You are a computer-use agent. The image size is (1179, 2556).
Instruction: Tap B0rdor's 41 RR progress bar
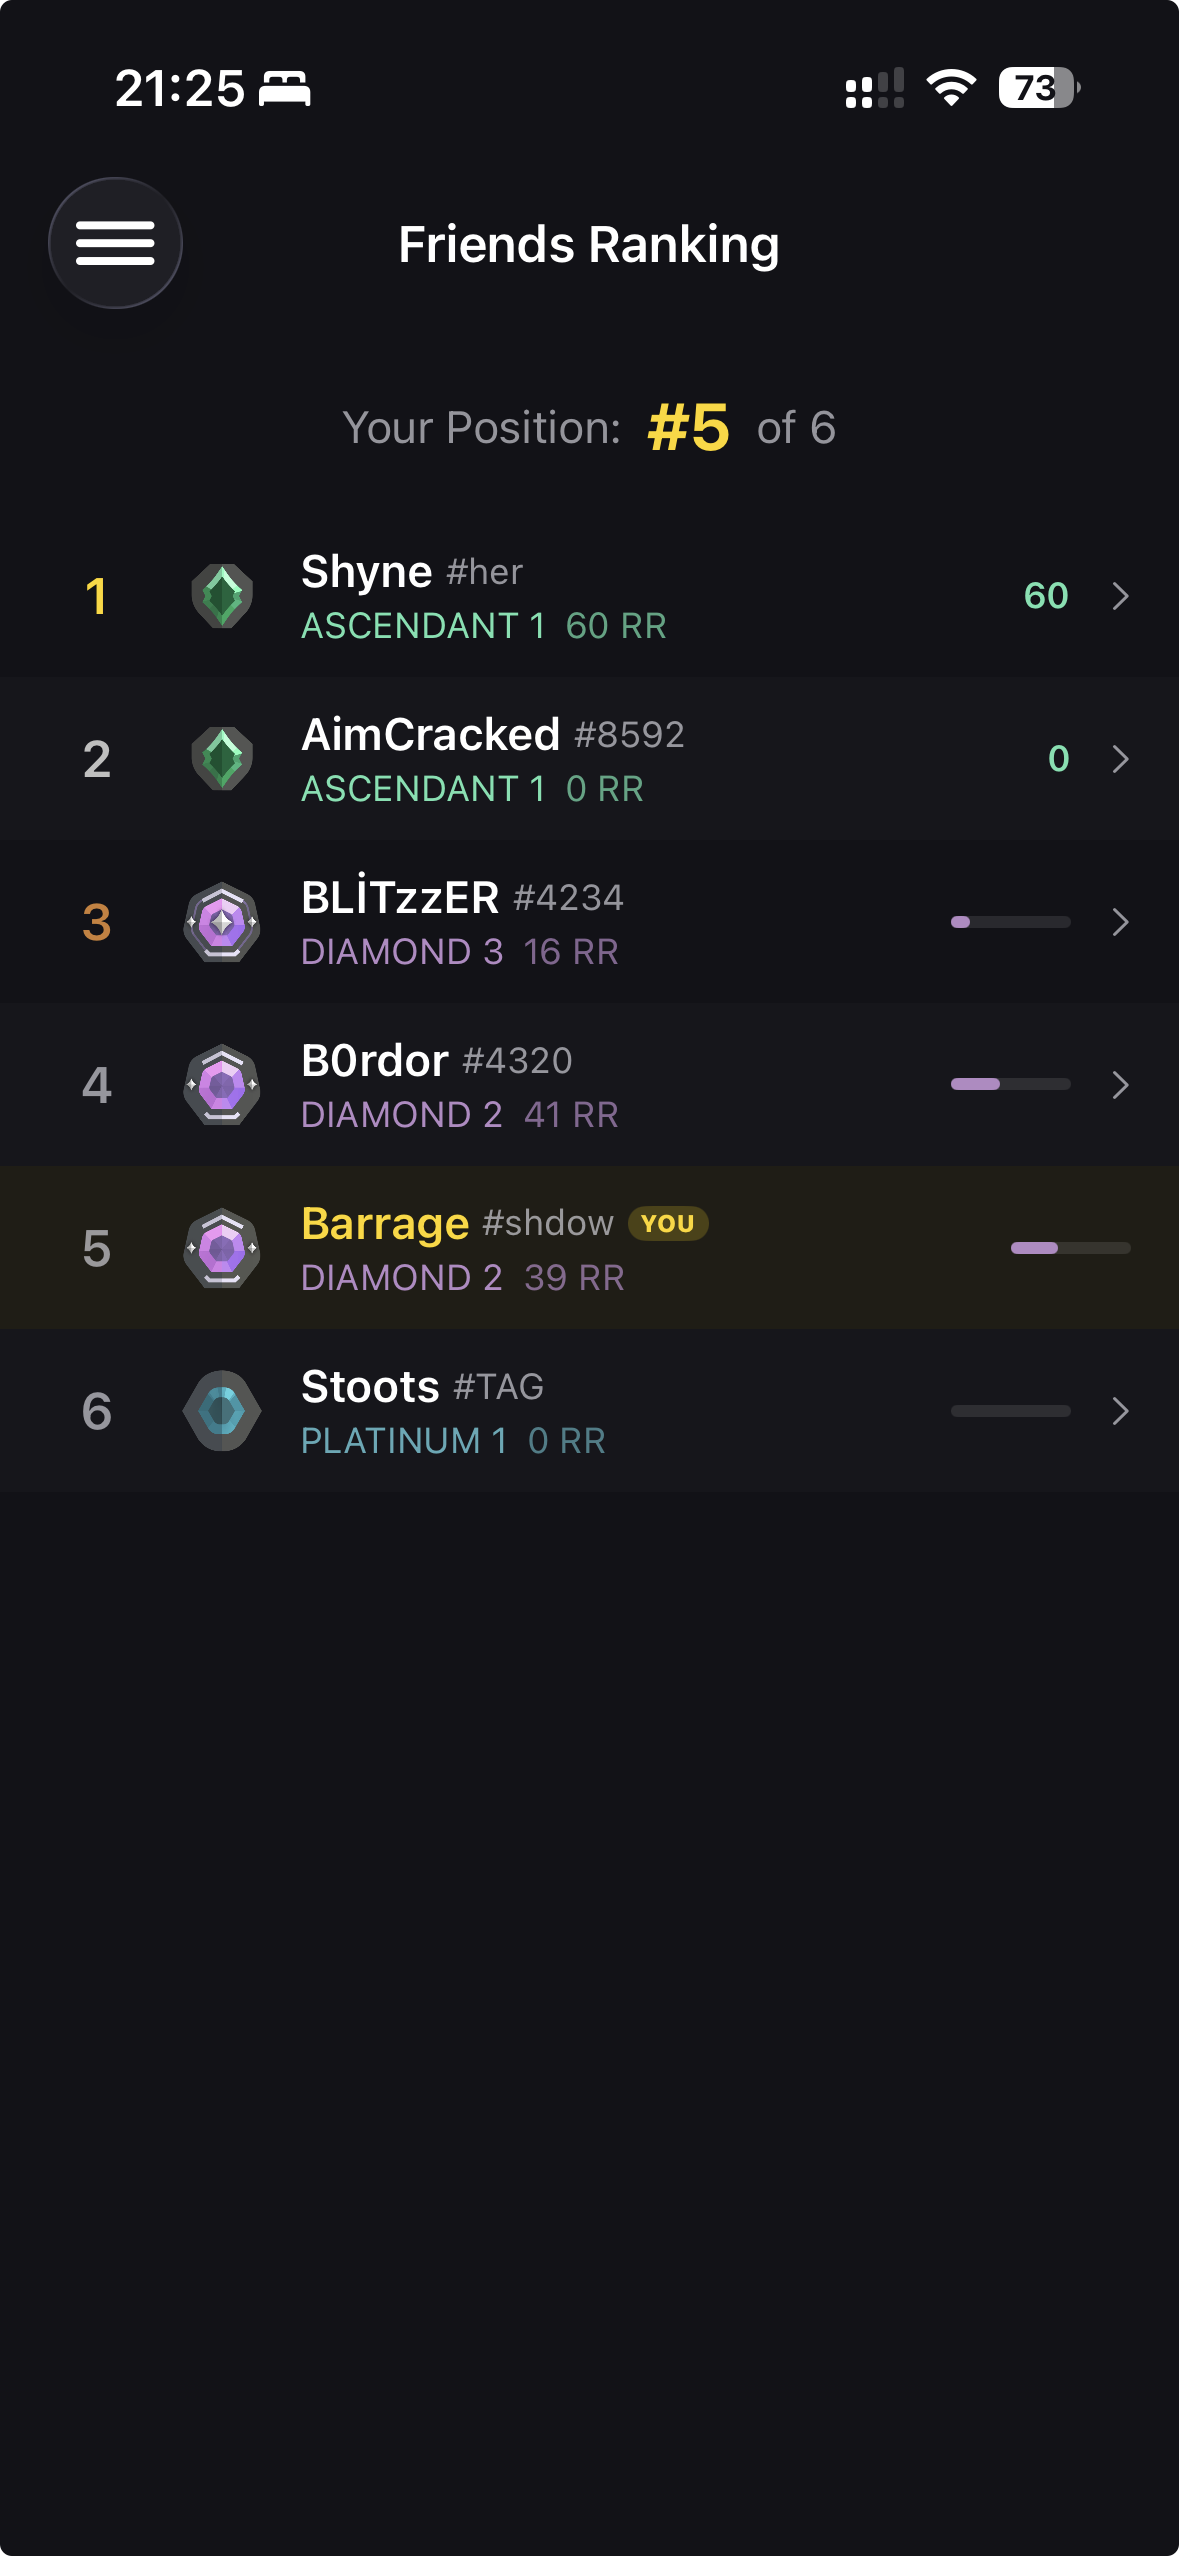[1010, 1085]
